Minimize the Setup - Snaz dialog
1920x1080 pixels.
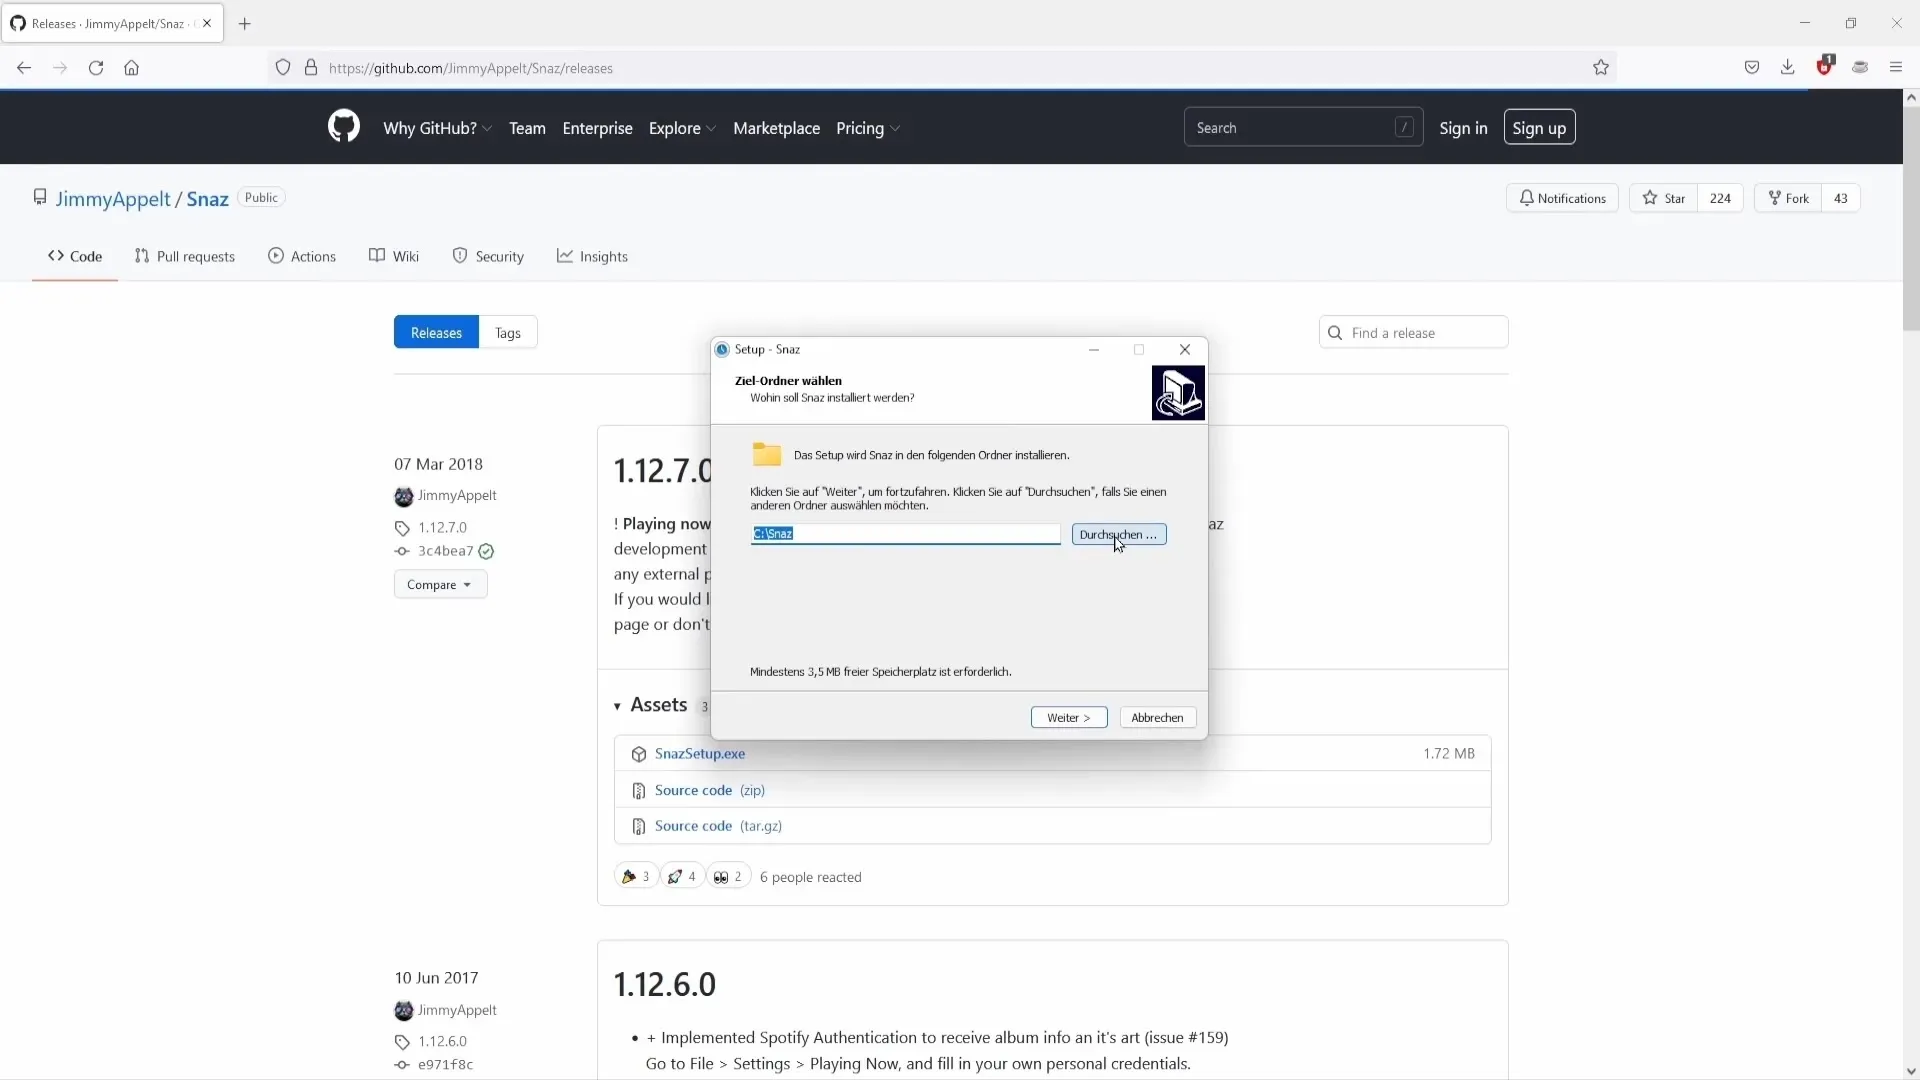click(x=1094, y=349)
